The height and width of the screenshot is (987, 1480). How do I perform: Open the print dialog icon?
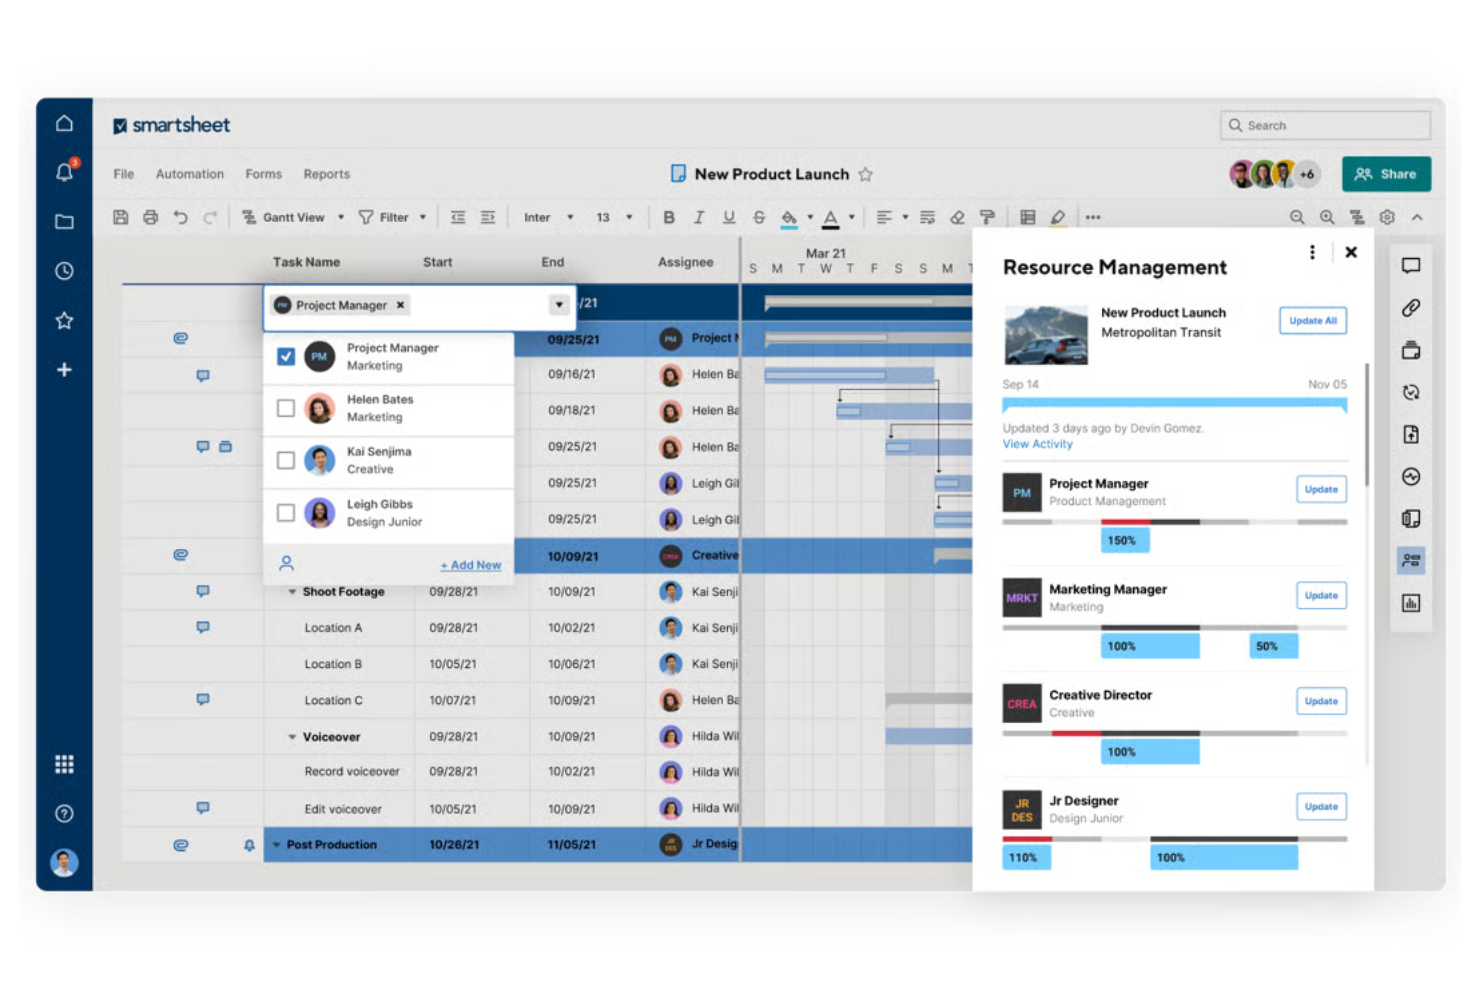pos(150,217)
